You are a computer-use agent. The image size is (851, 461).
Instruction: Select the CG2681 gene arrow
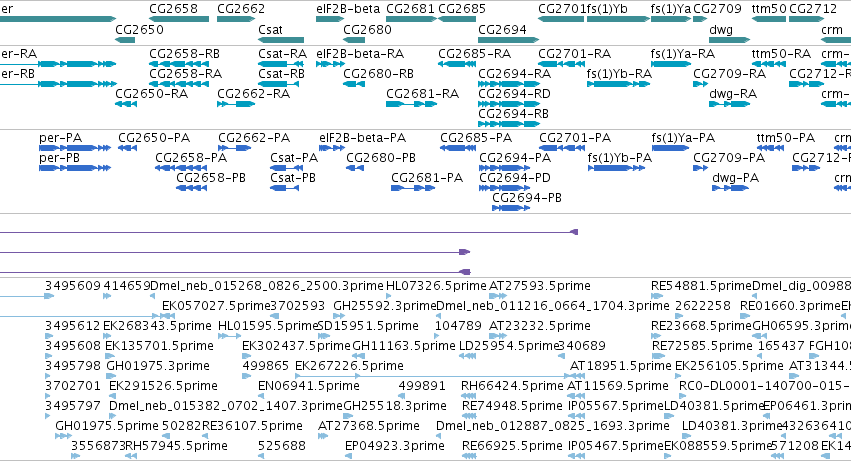[411, 19]
